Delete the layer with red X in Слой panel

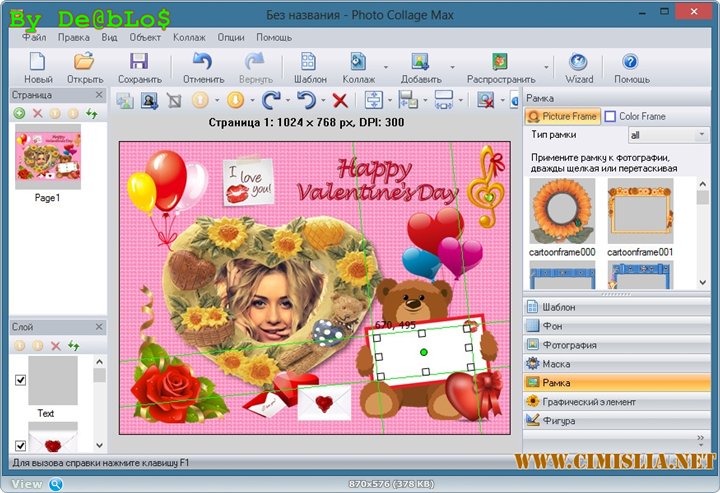(x=55, y=345)
